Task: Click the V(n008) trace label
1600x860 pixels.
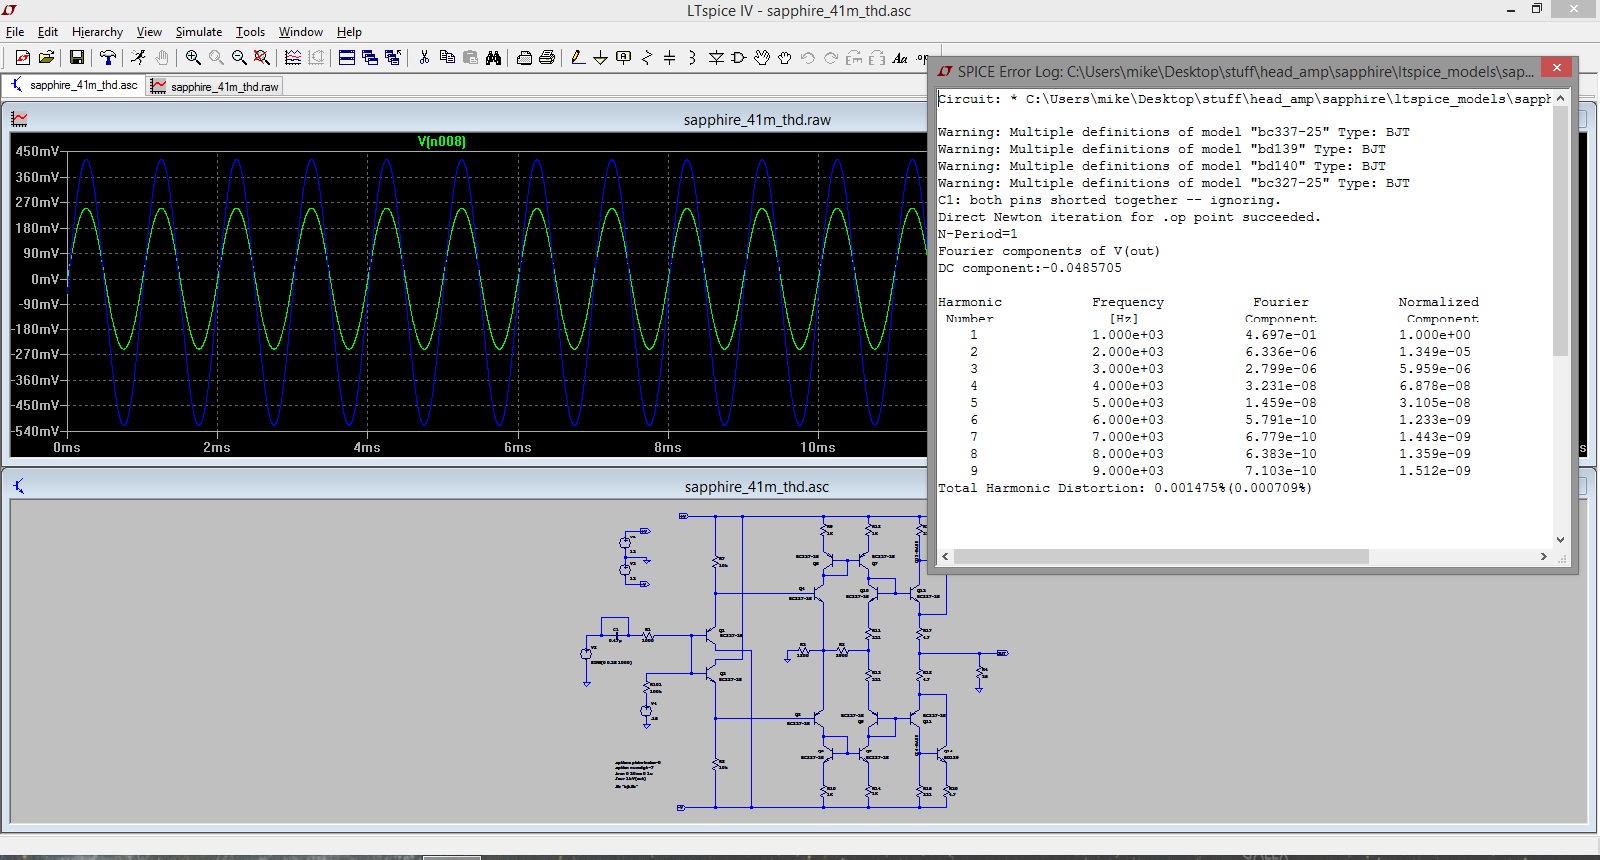Action: [x=442, y=142]
